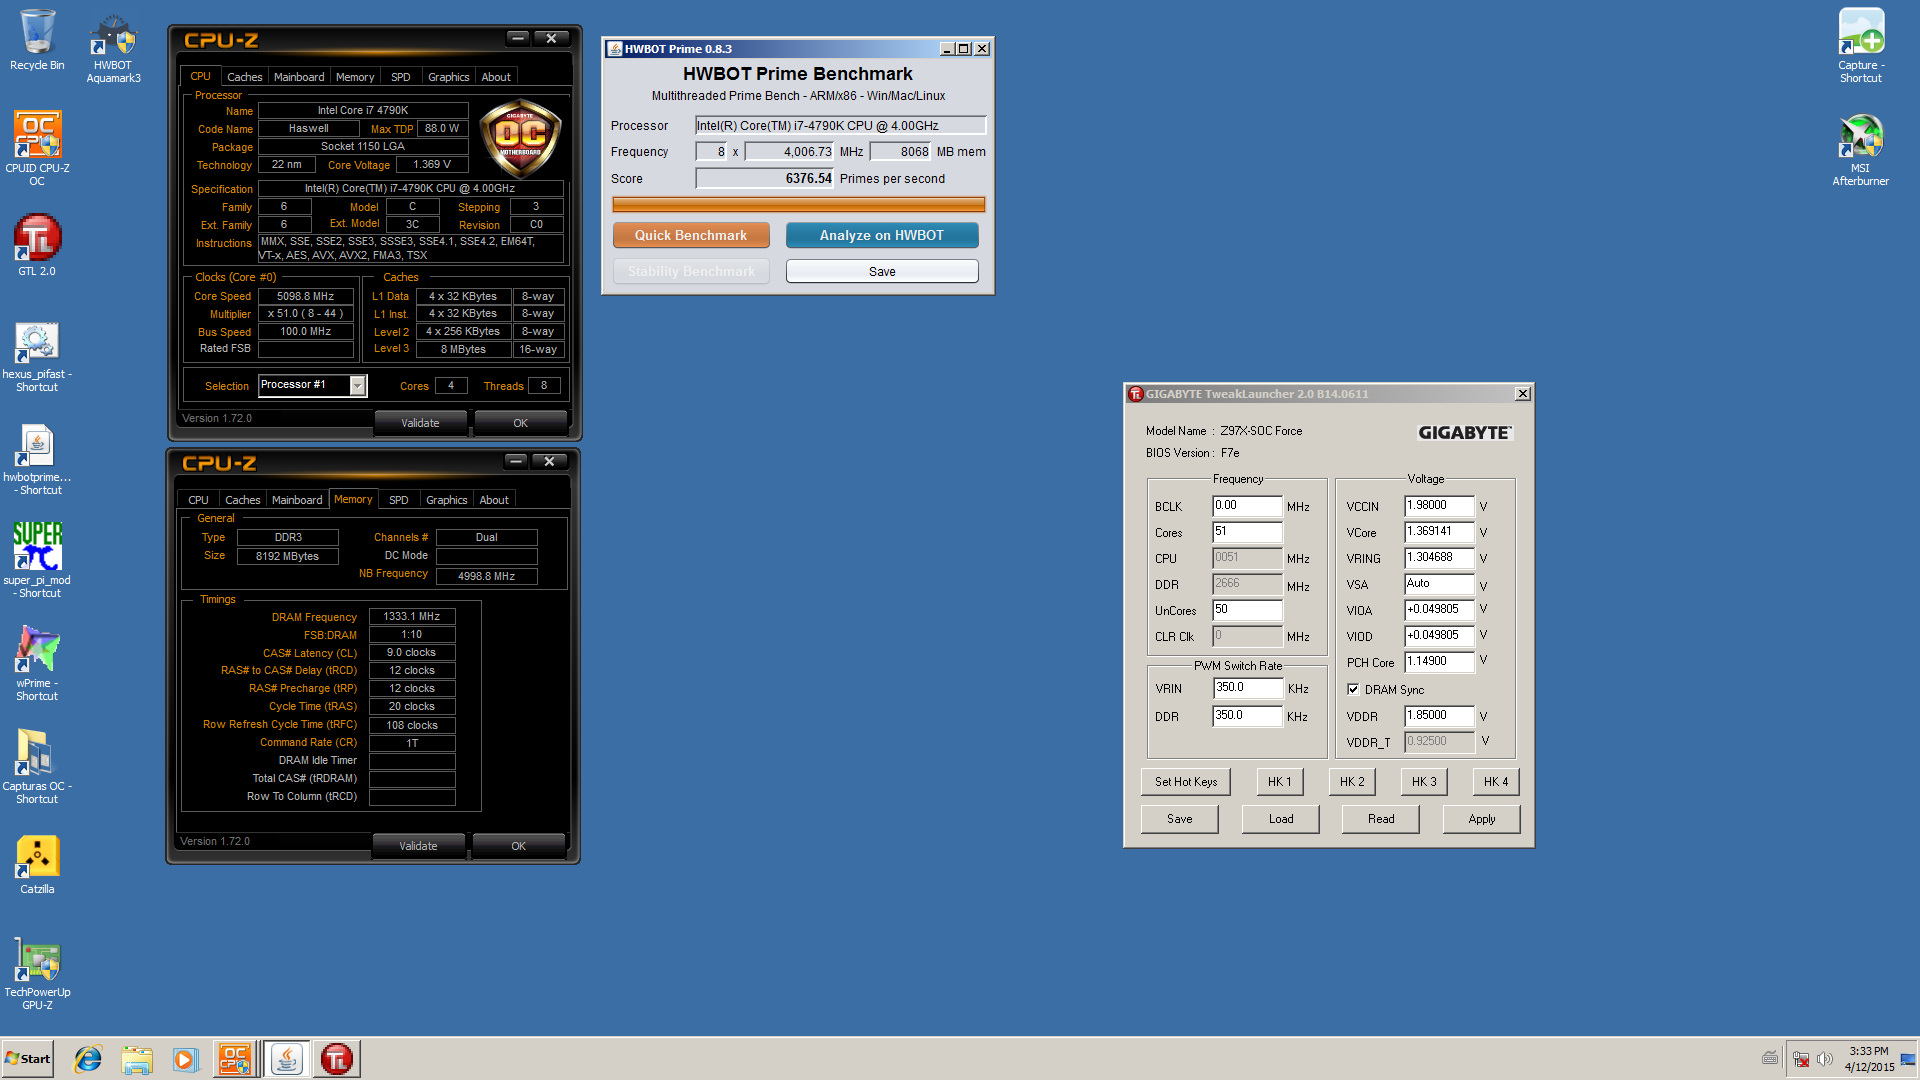Open CPUID CPU-Z OC desktop icon
Viewport: 1920px width, 1080px height.
37,147
